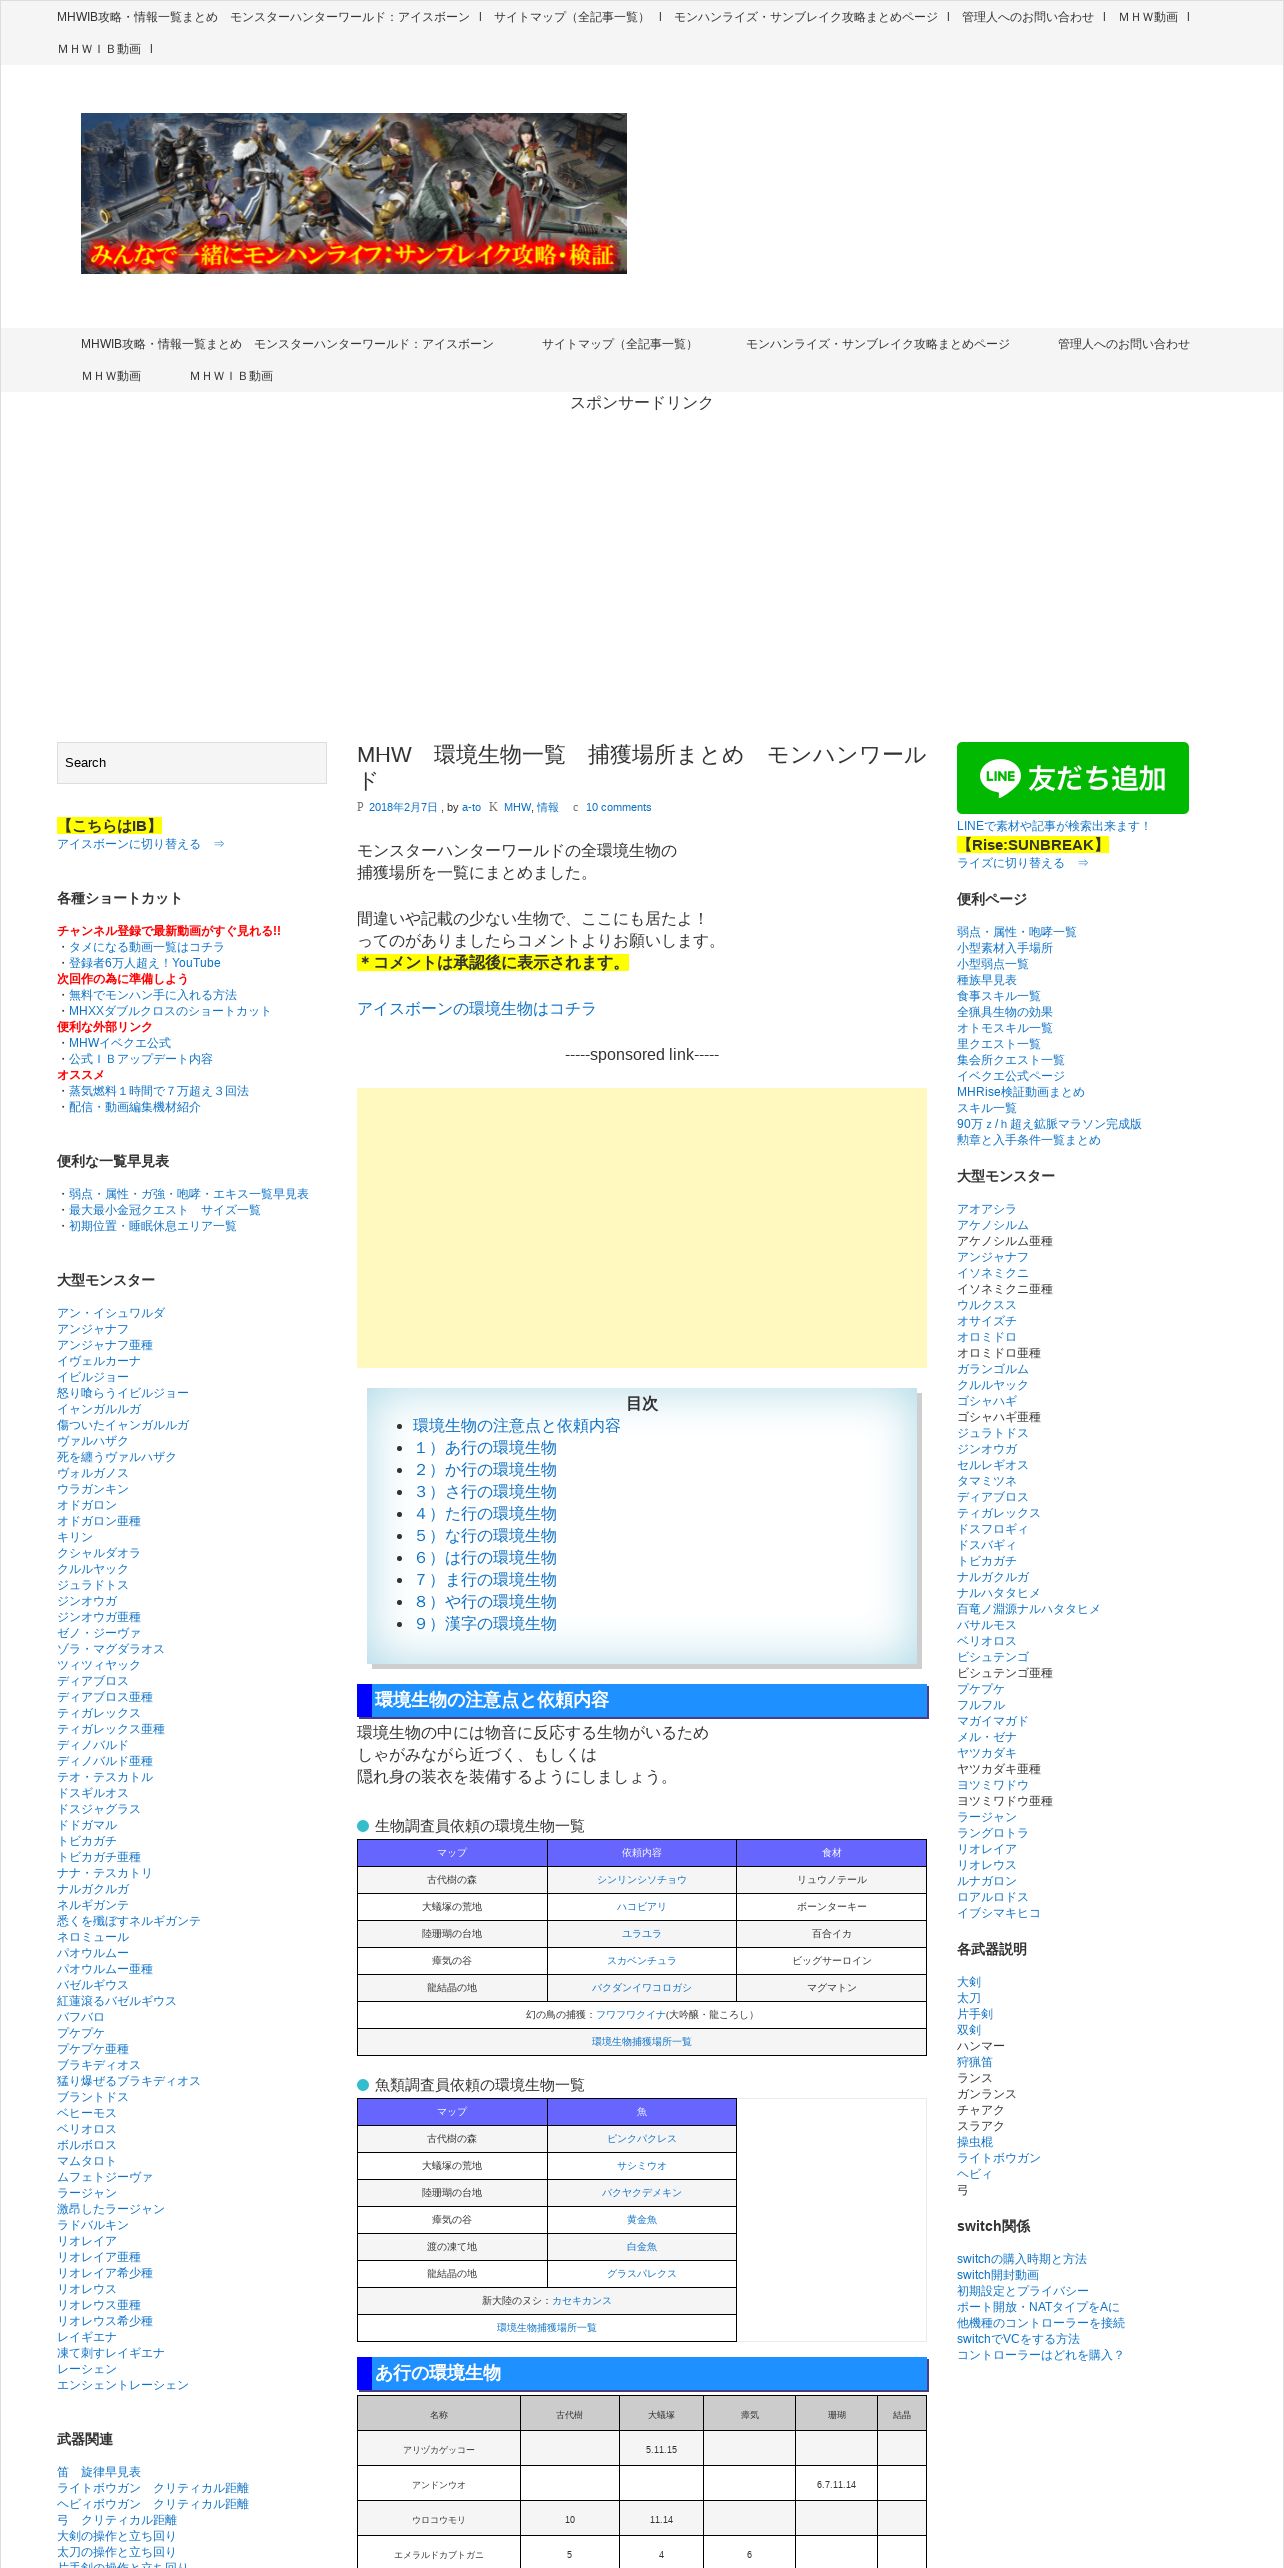Open フワフワクイナ link in table
Image resolution: width=1284 pixels, height=2568 pixels.
tap(631, 2015)
